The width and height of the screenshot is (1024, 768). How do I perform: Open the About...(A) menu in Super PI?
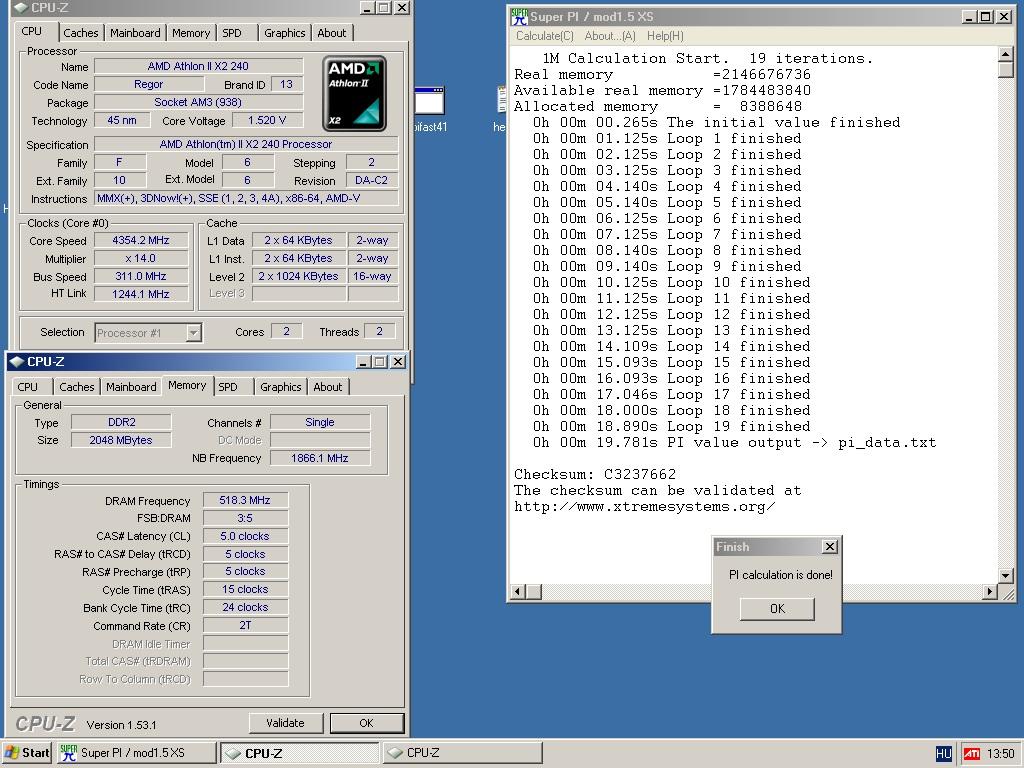click(610, 36)
